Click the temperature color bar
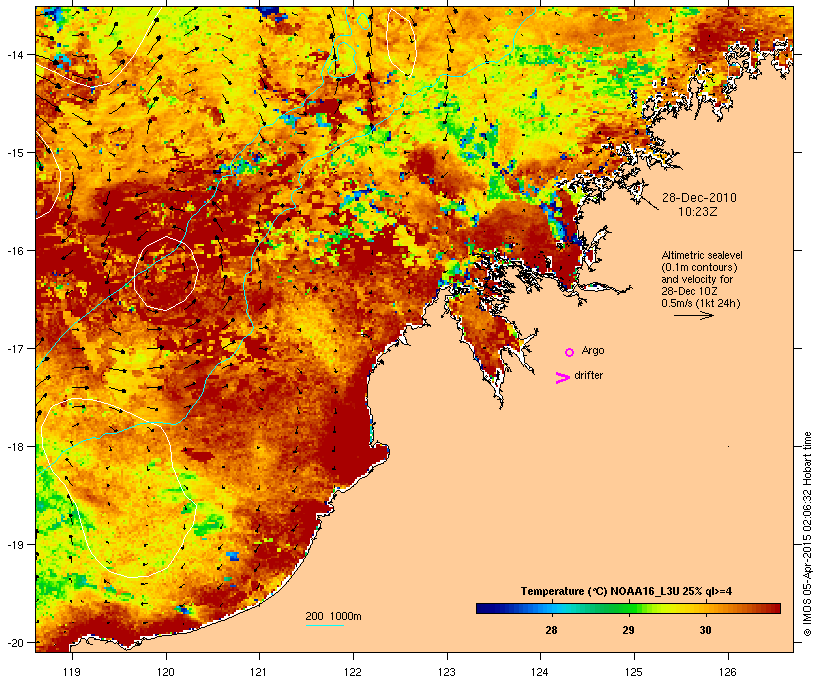 click(x=628, y=608)
